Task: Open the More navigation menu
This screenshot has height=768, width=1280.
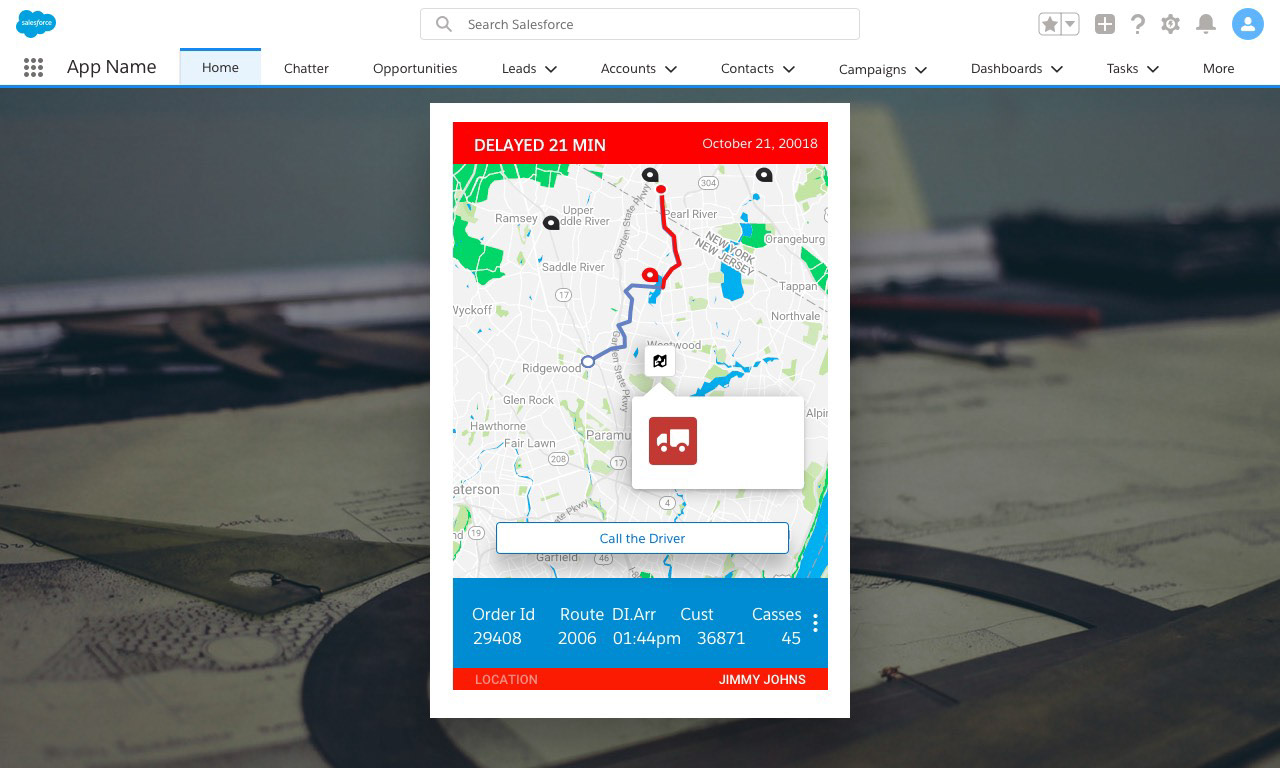Action: 1218,68
